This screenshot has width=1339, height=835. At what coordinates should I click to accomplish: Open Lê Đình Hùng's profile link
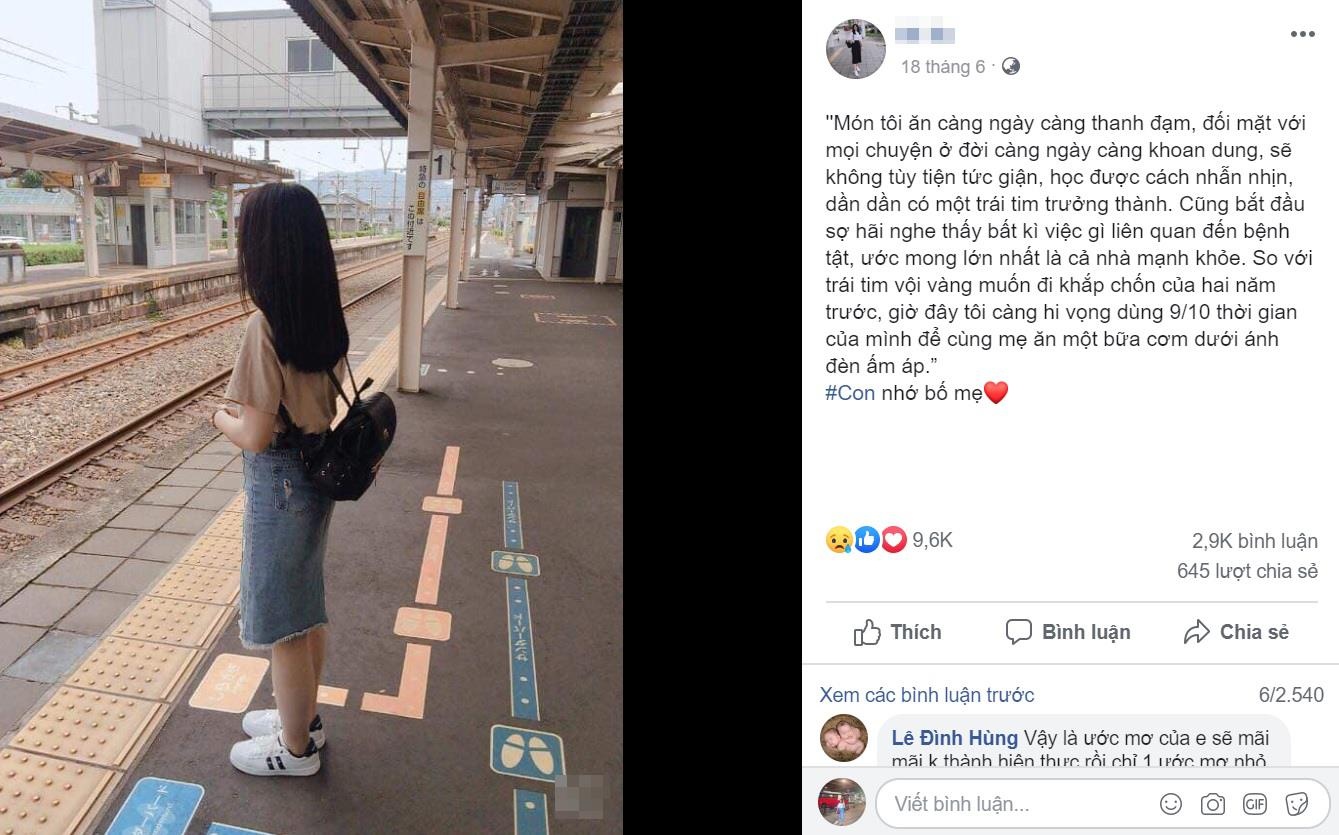coord(954,738)
